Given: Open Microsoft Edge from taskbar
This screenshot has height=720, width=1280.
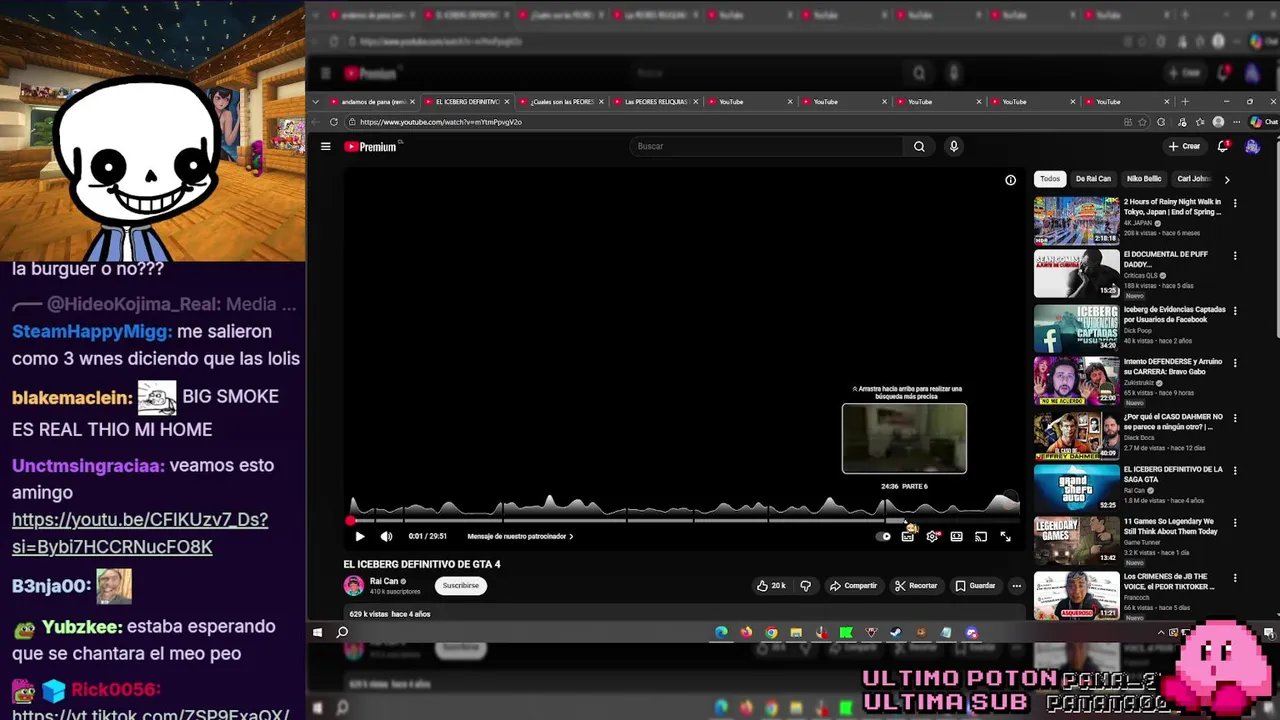Looking at the screenshot, I should [x=721, y=632].
